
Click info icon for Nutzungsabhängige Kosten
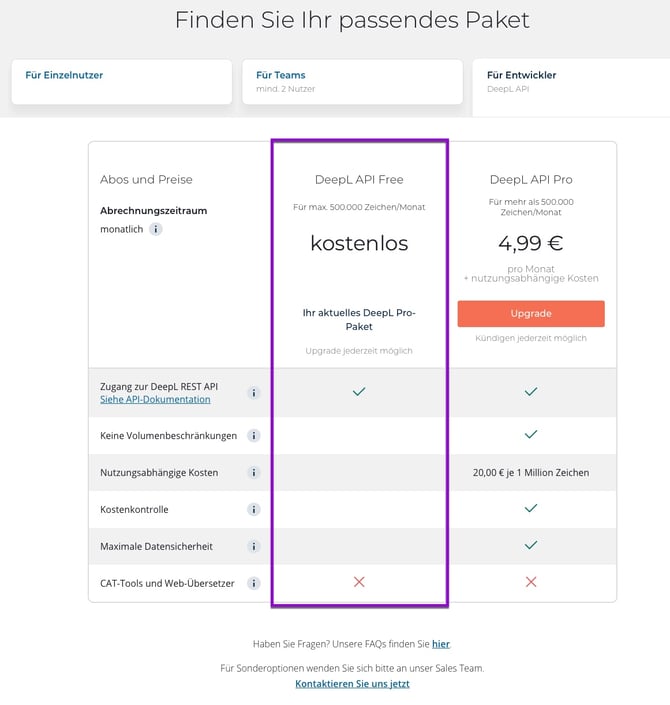coord(253,472)
